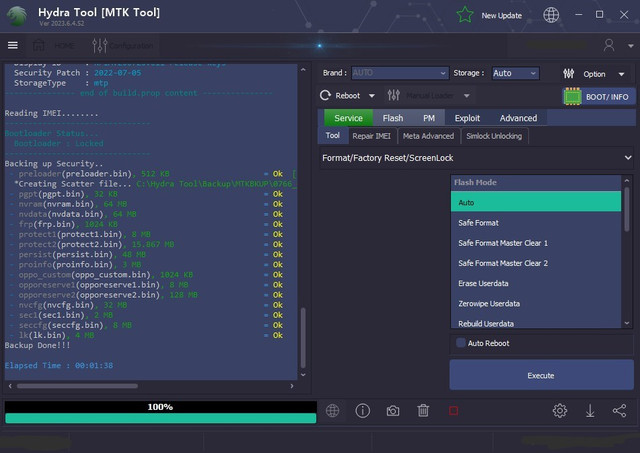The width and height of the screenshot is (640, 453).
Task: Switch to the PM tab
Action: [429, 118]
